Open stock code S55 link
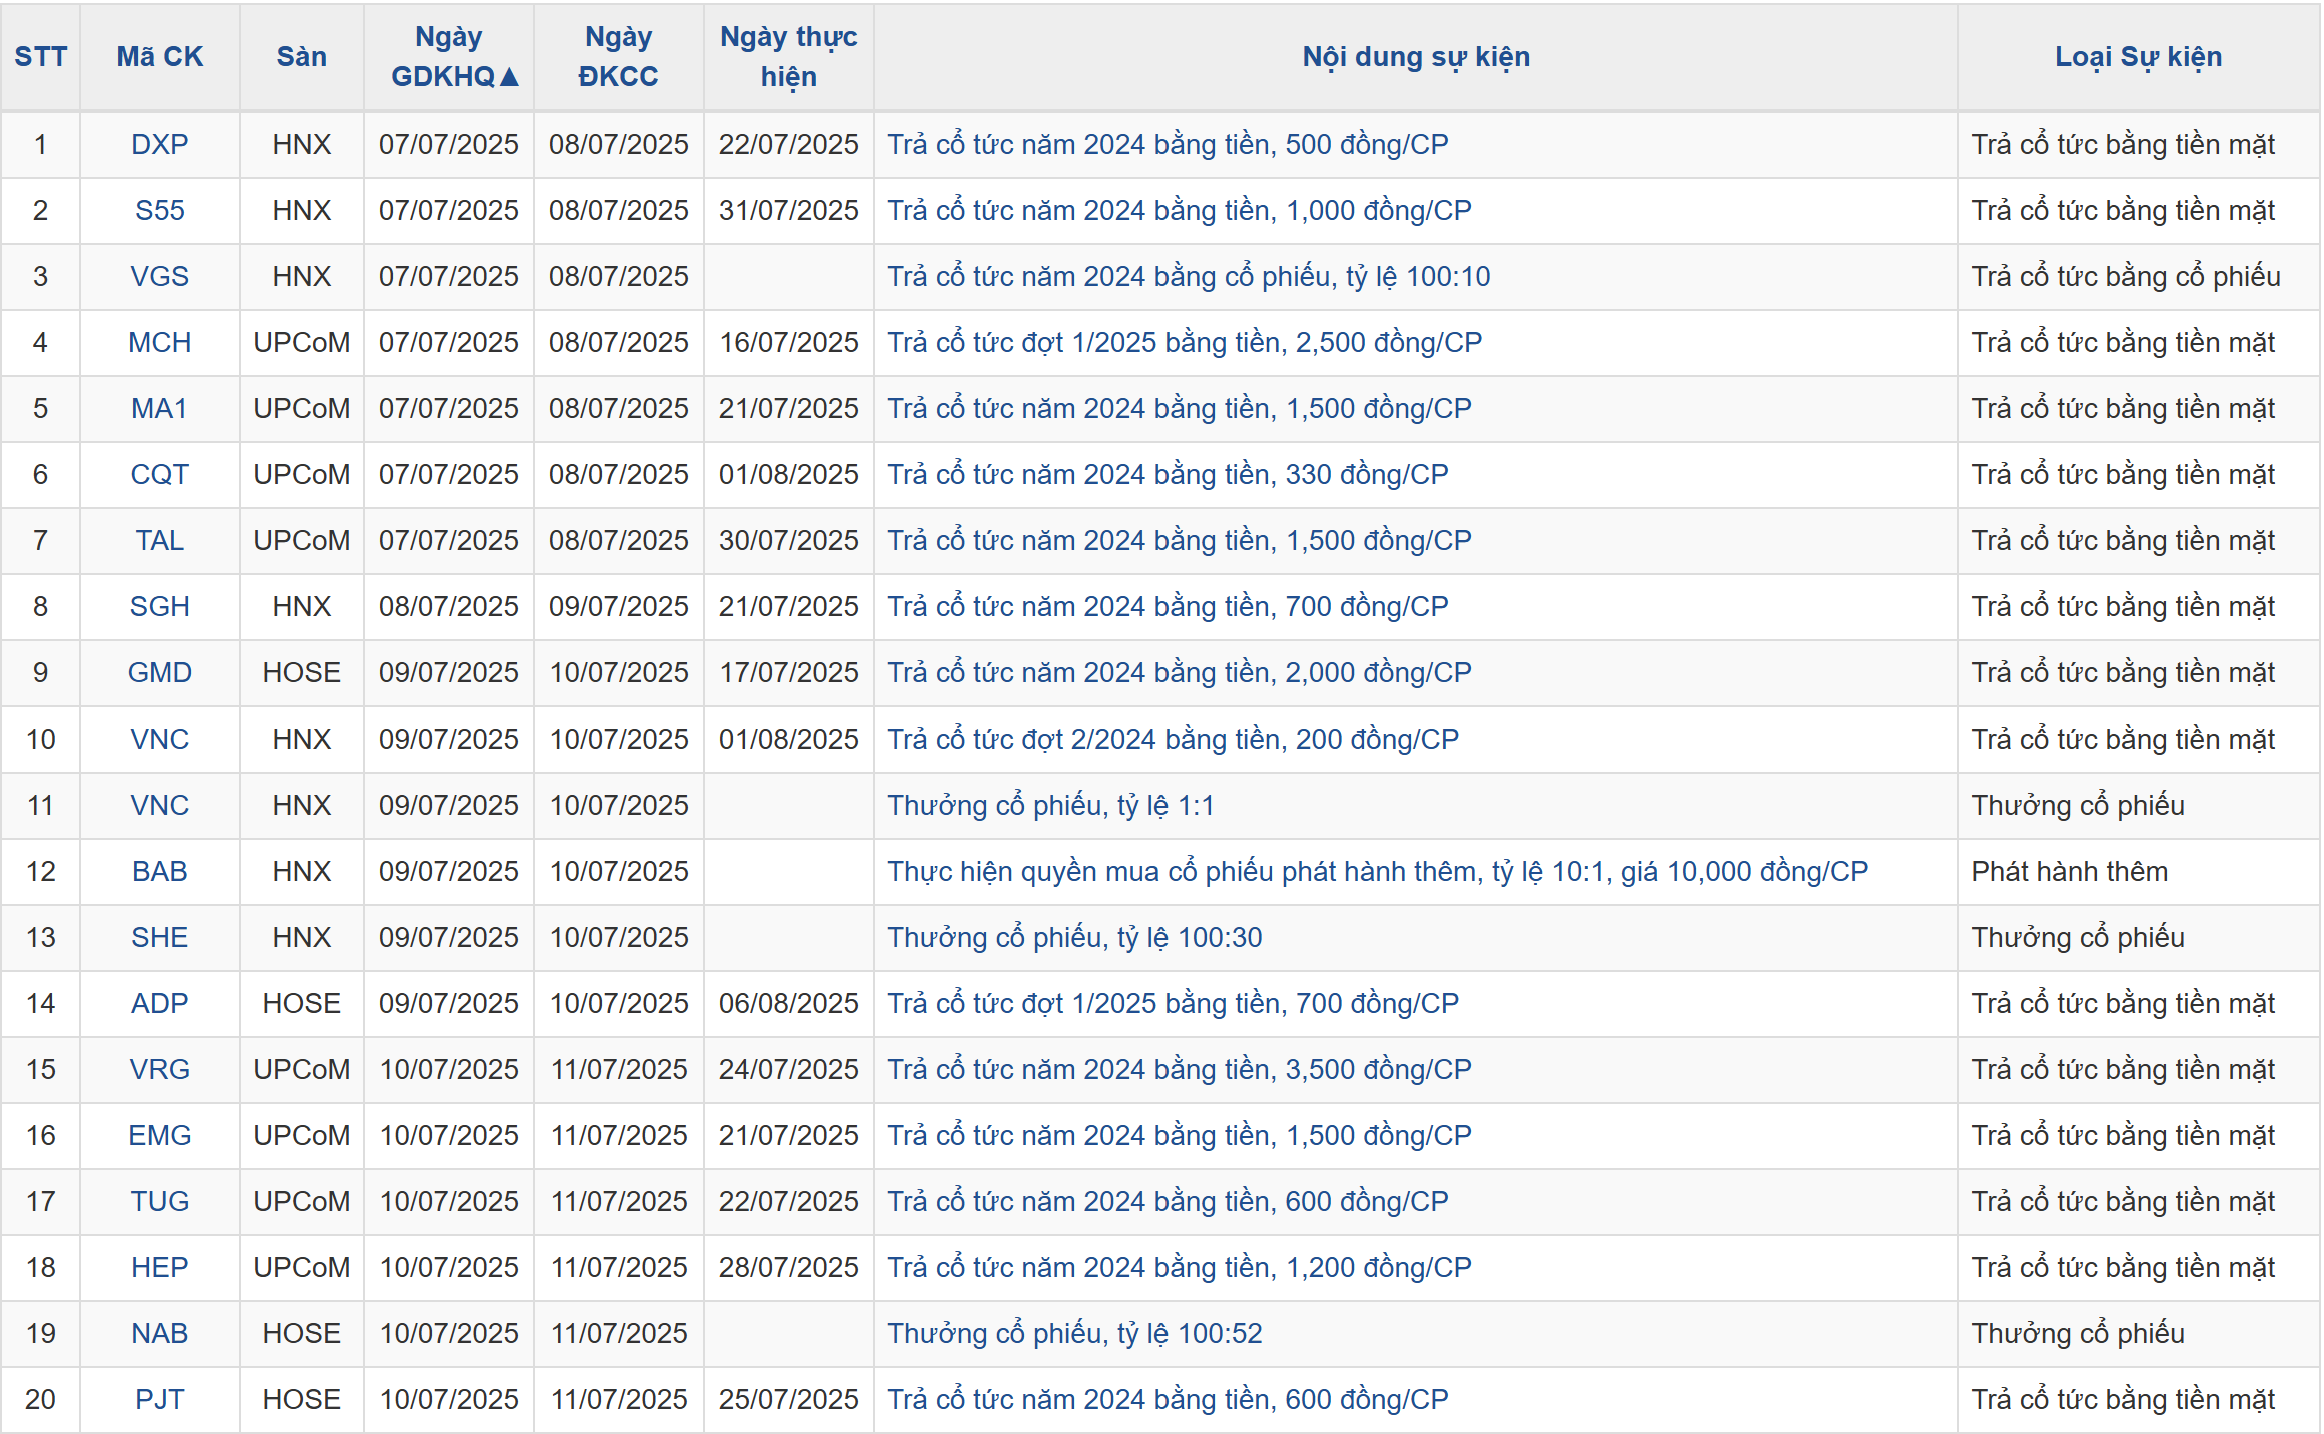 pyautogui.click(x=160, y=211)
